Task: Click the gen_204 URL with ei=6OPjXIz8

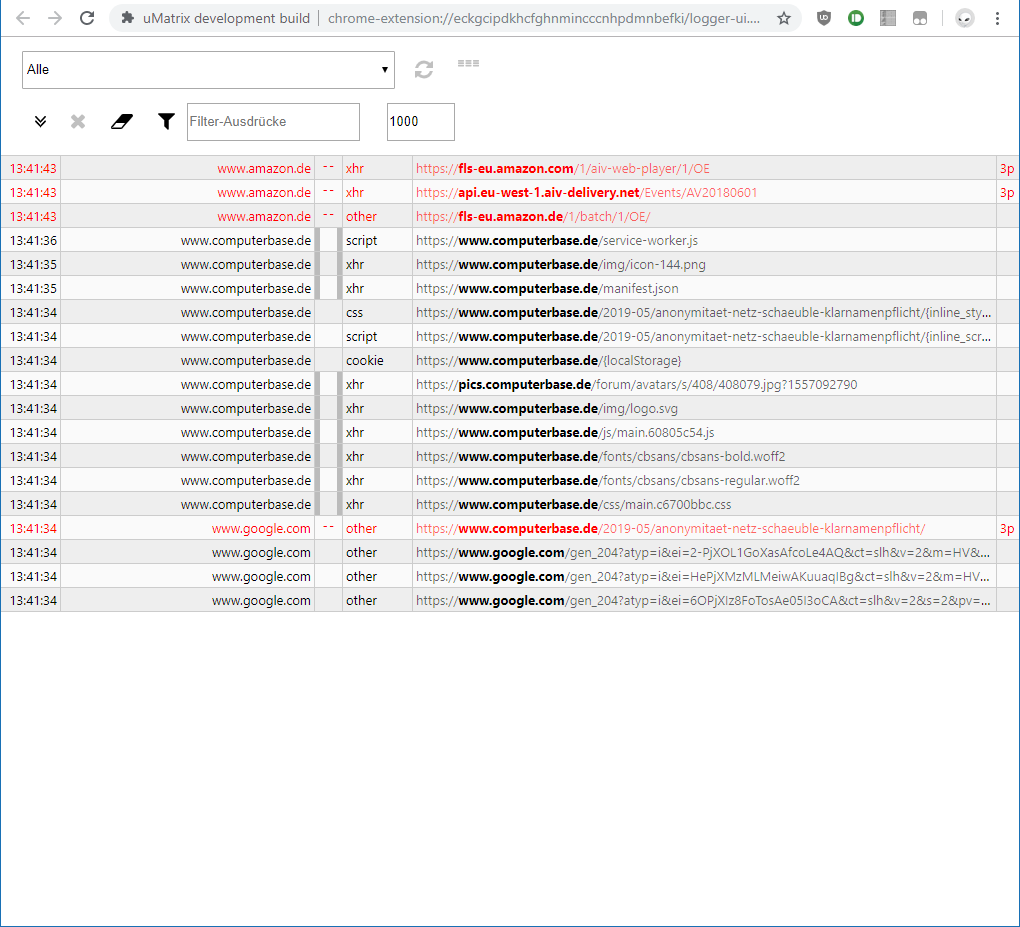Action: tap(703, 601)
